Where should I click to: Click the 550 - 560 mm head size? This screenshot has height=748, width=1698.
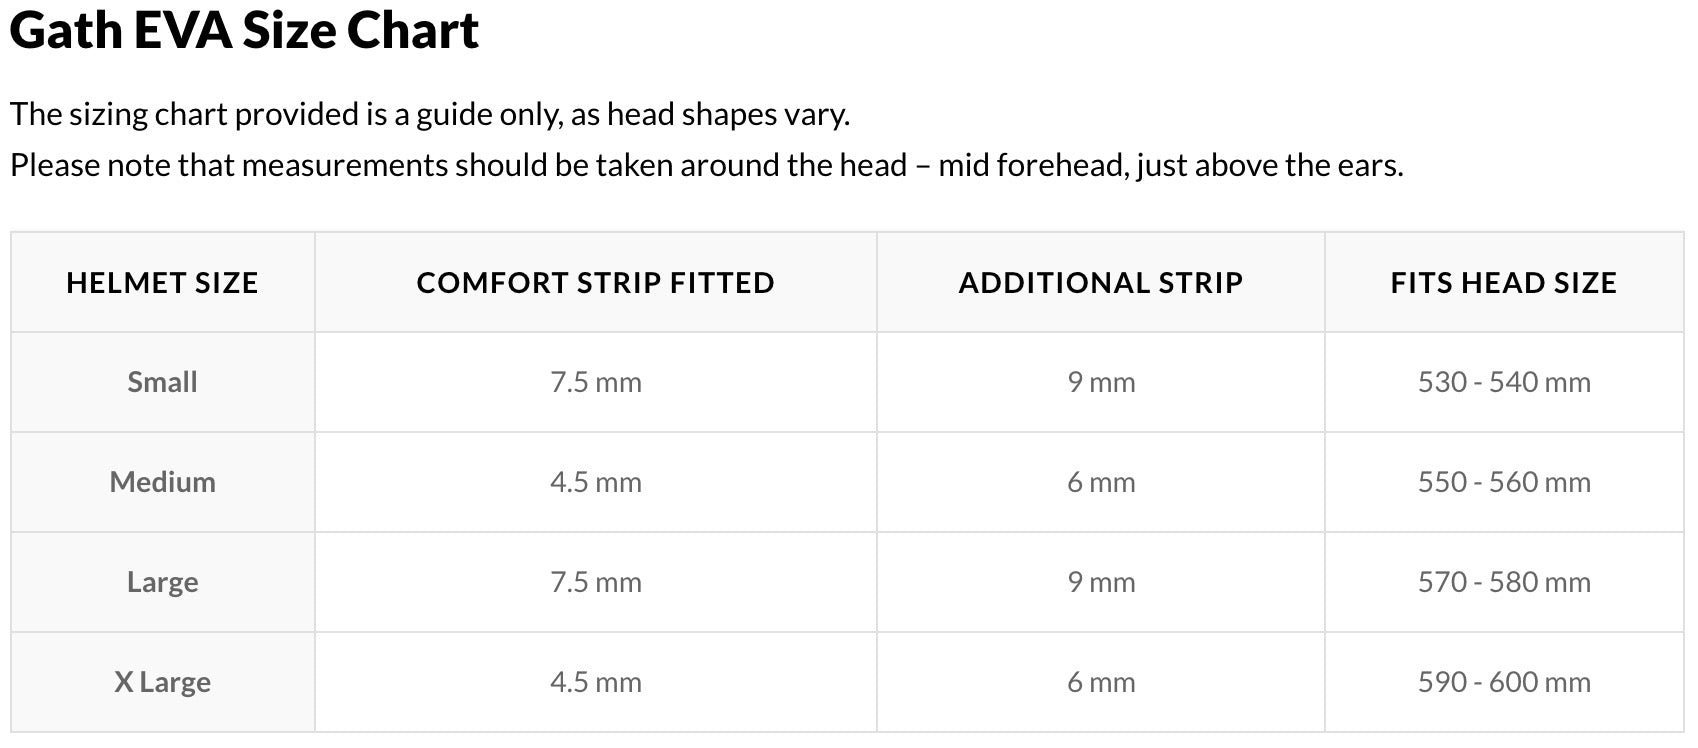[1503, 482]
